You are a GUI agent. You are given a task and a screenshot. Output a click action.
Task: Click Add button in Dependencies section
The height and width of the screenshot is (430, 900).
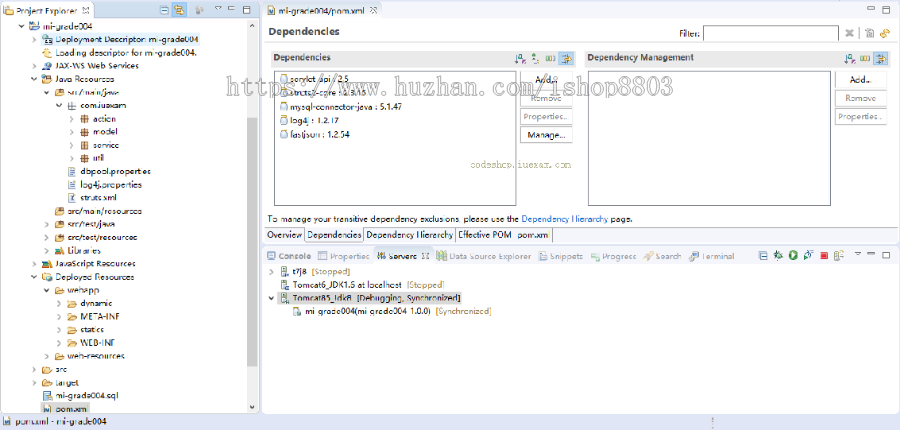pyautogui.click(x=546, y=80)
